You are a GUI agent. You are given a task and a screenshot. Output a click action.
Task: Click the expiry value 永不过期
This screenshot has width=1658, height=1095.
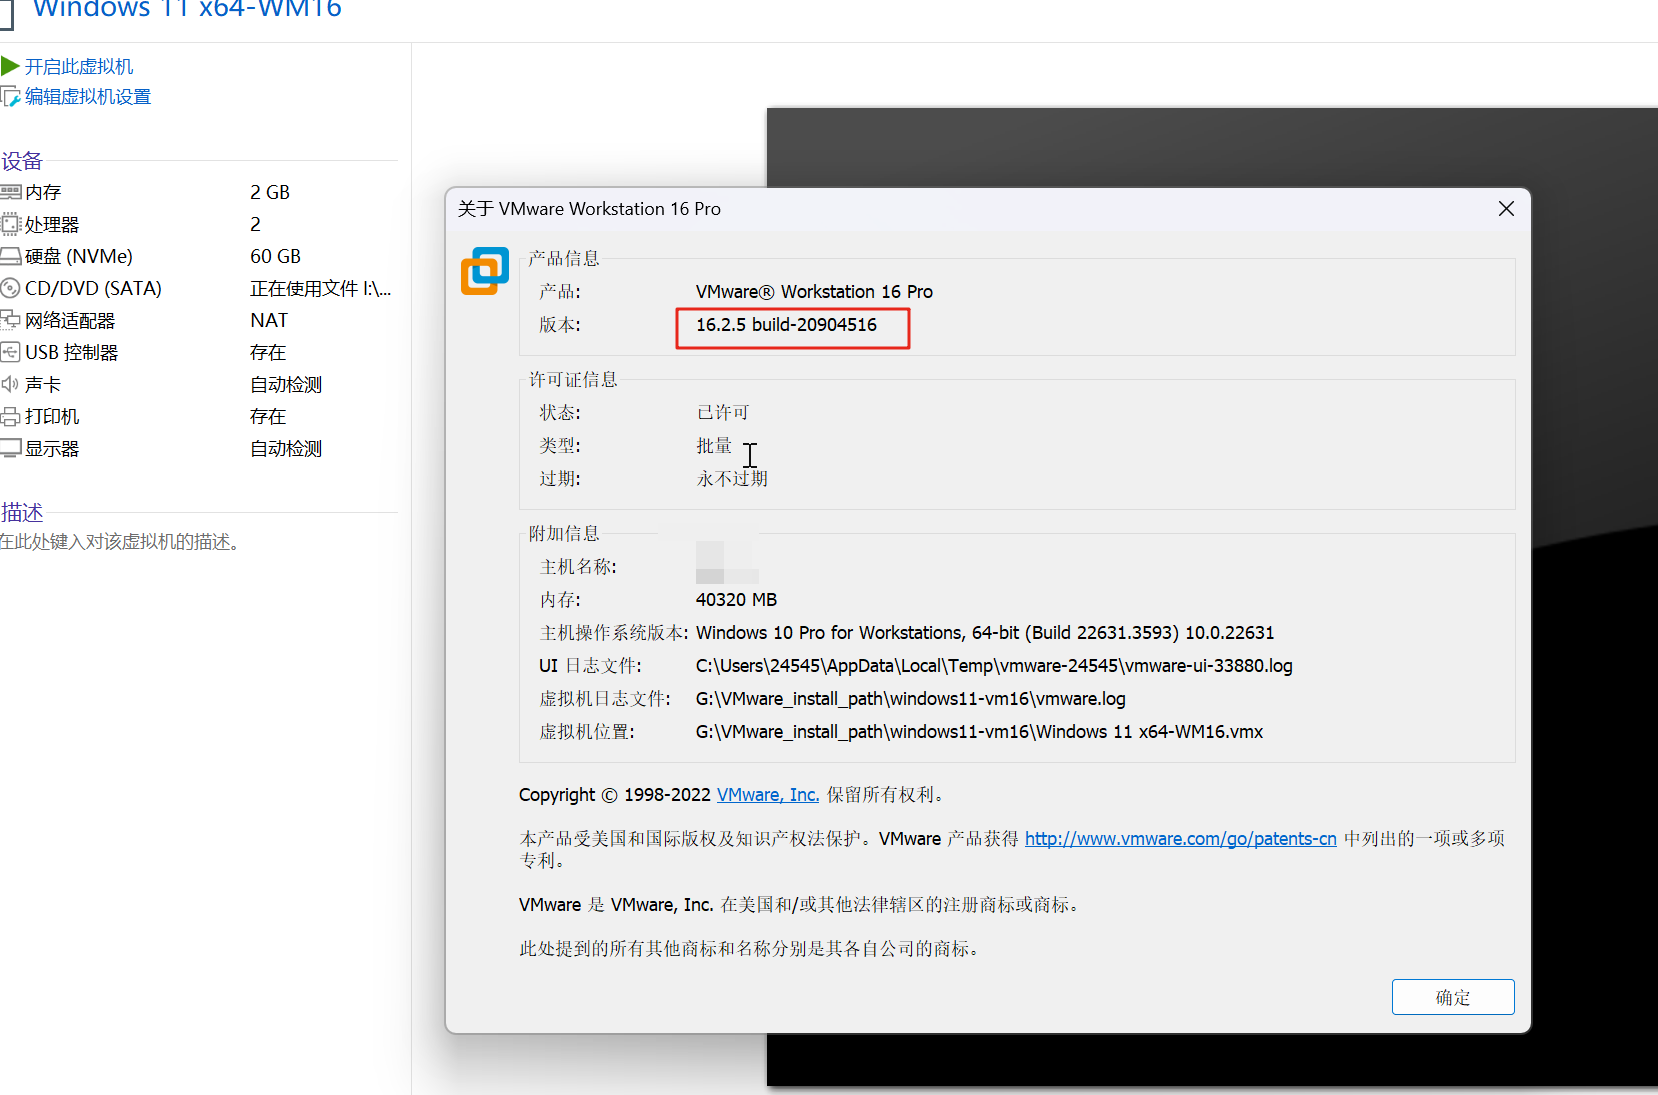coord(732,479)
